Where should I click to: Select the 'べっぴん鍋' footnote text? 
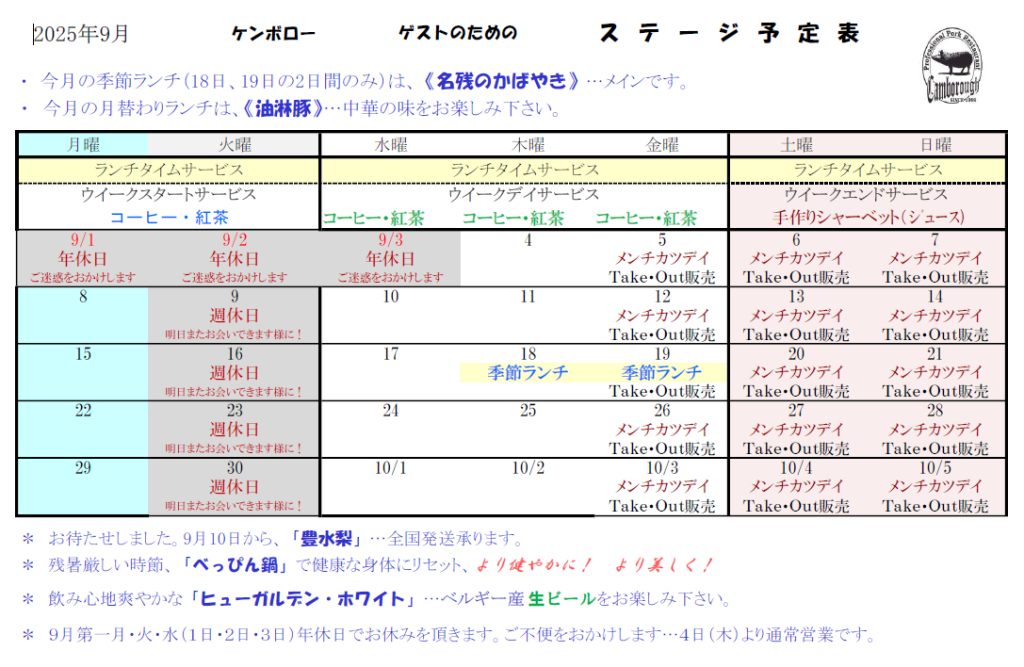[235, 565]
